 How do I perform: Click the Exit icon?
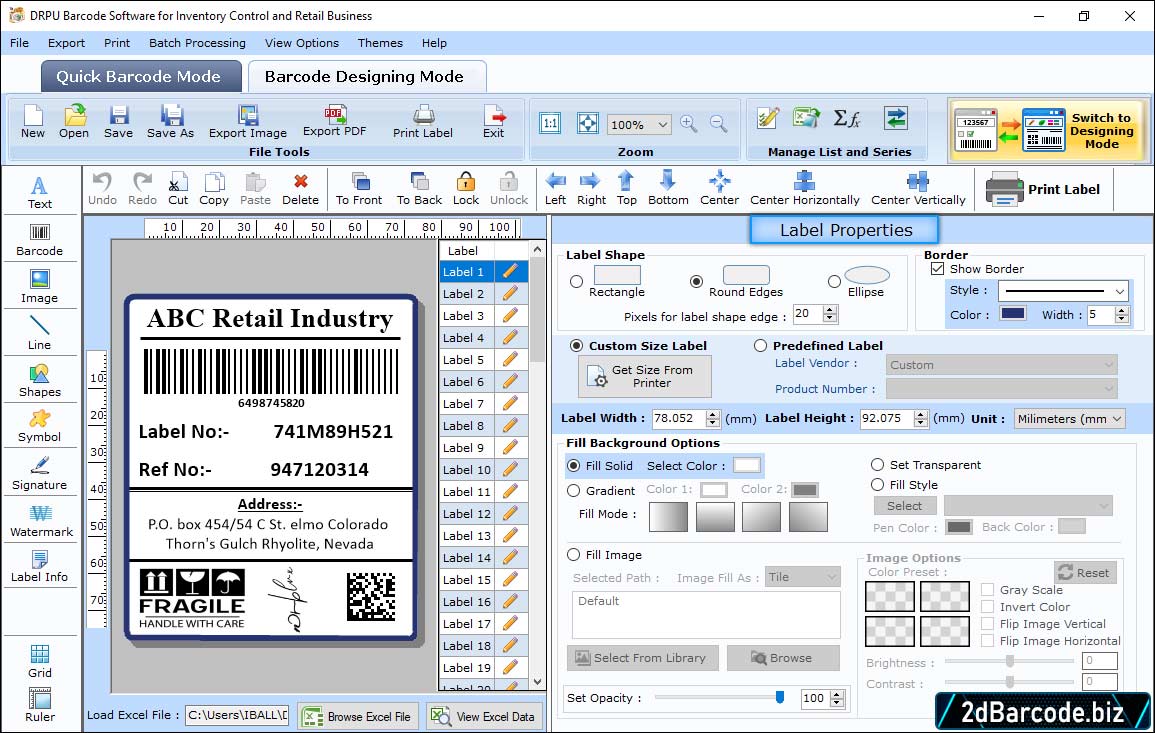tap(494, 122)
